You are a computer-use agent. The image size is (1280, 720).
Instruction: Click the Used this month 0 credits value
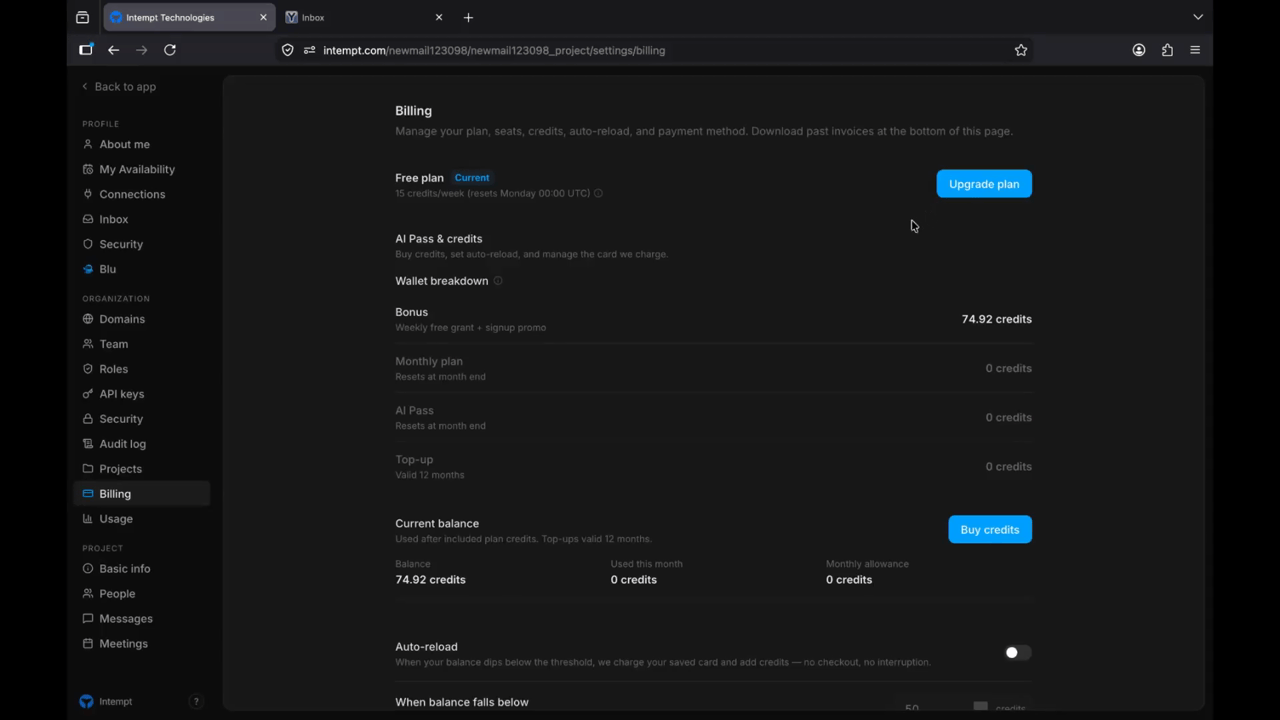(x=634, y=580)
